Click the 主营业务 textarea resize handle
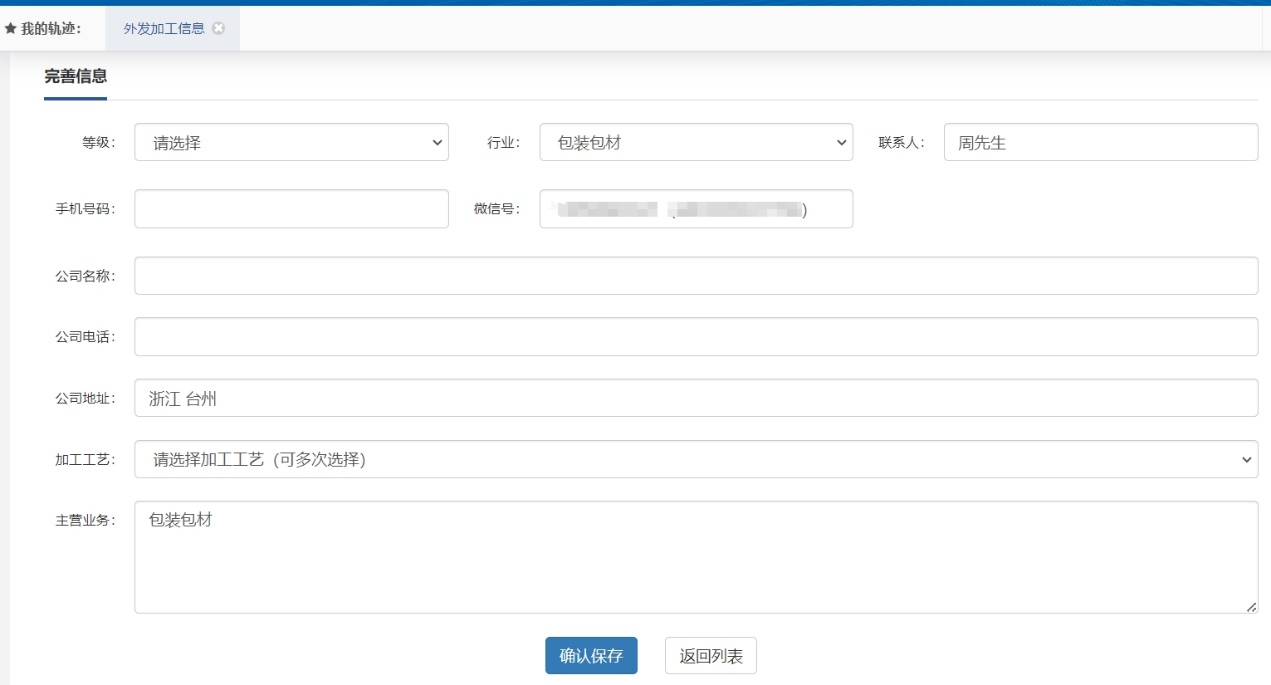This screenshot has width=1271, height=685. tap(1250, 606)
